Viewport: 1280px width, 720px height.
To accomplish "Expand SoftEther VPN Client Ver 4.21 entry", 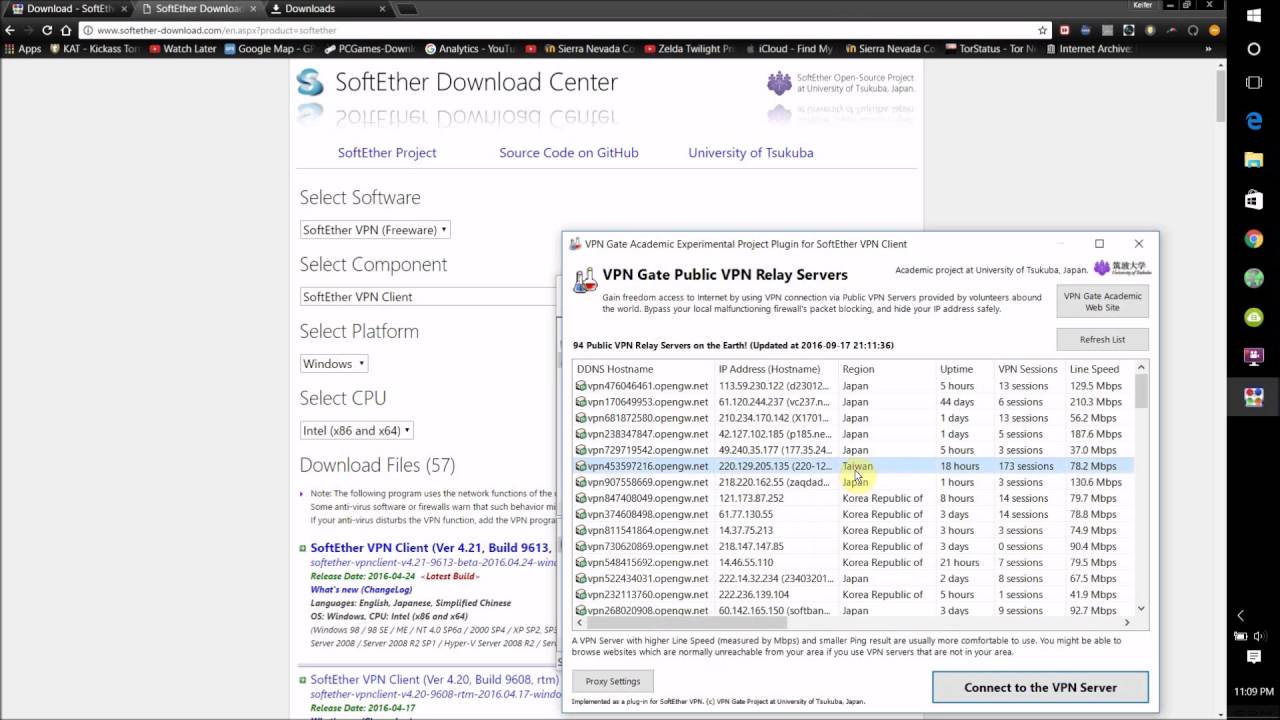I will pos(303,548).
